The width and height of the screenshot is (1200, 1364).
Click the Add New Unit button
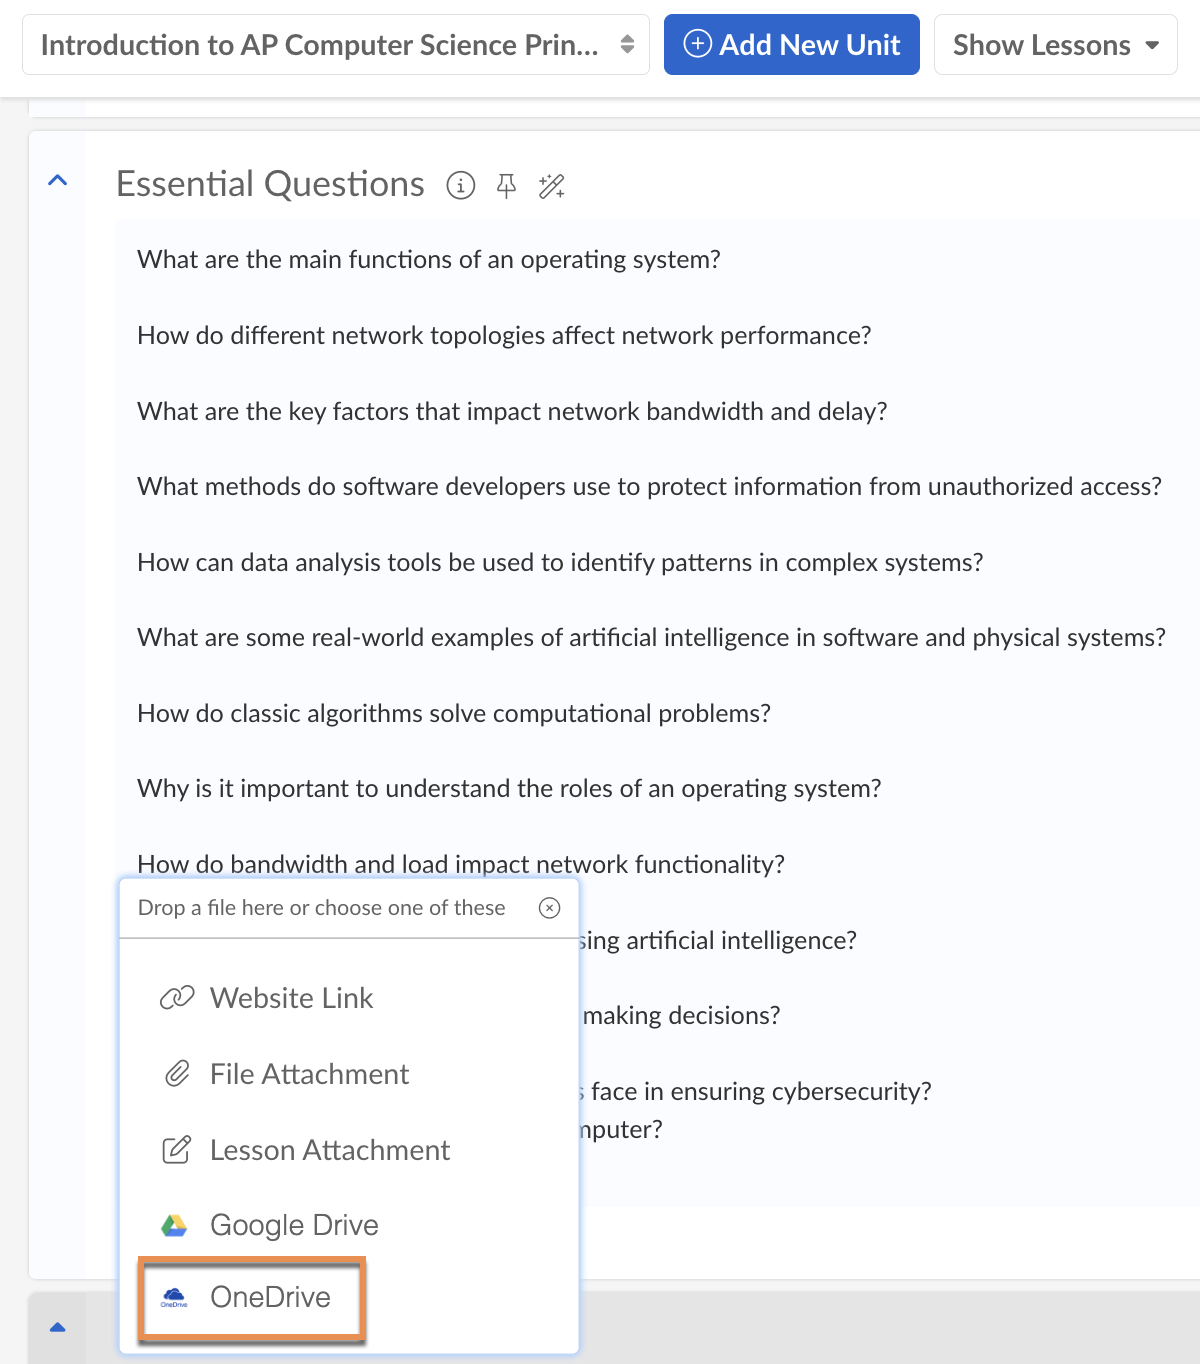point(791,45)
